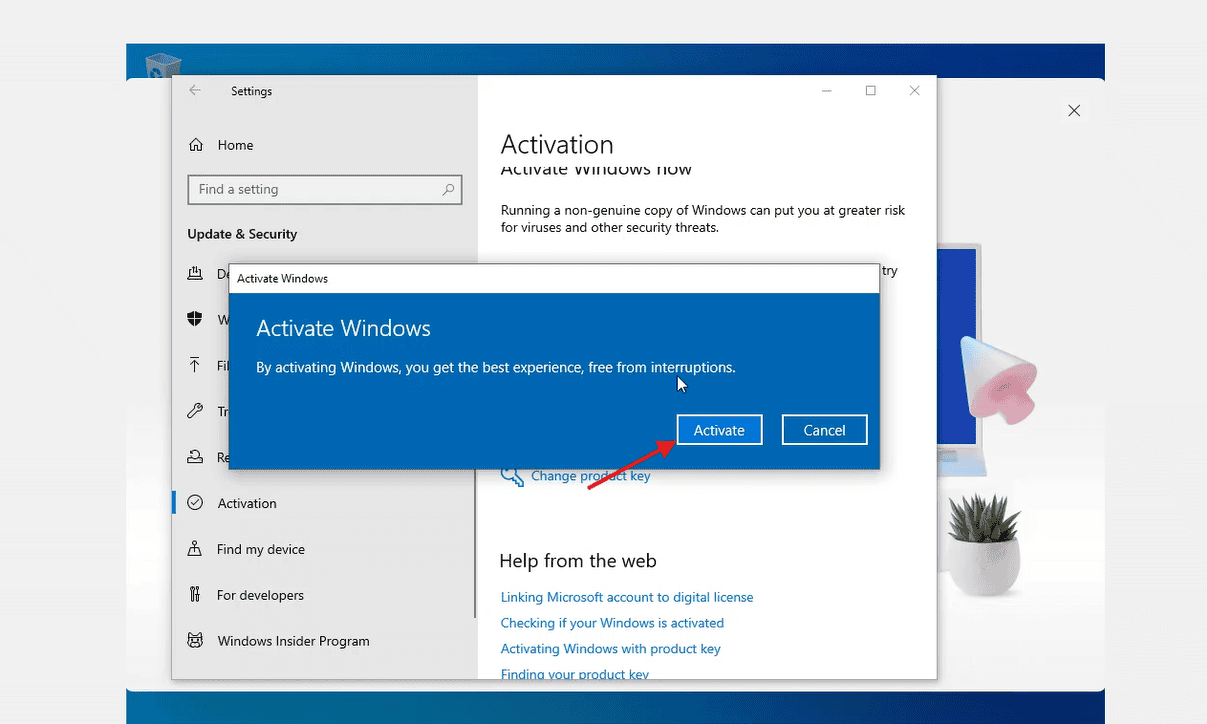This screenshot has height=724, width=1207.
Task: Click the Find my device person icon
Action: (x=195, y=549)
